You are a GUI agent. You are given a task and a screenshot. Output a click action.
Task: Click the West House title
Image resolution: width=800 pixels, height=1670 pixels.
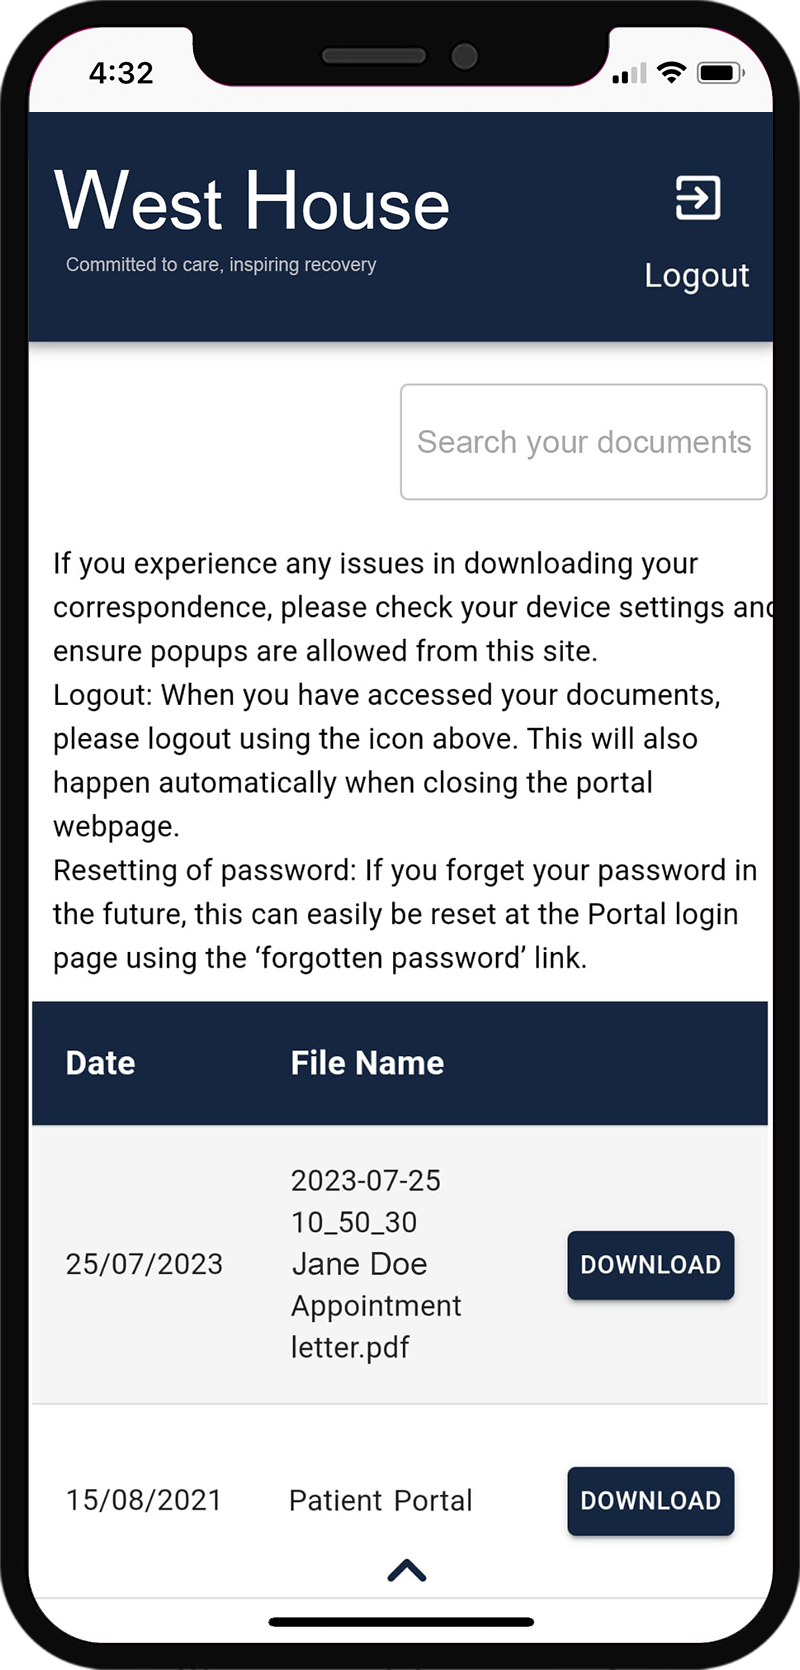coord(252,202)
